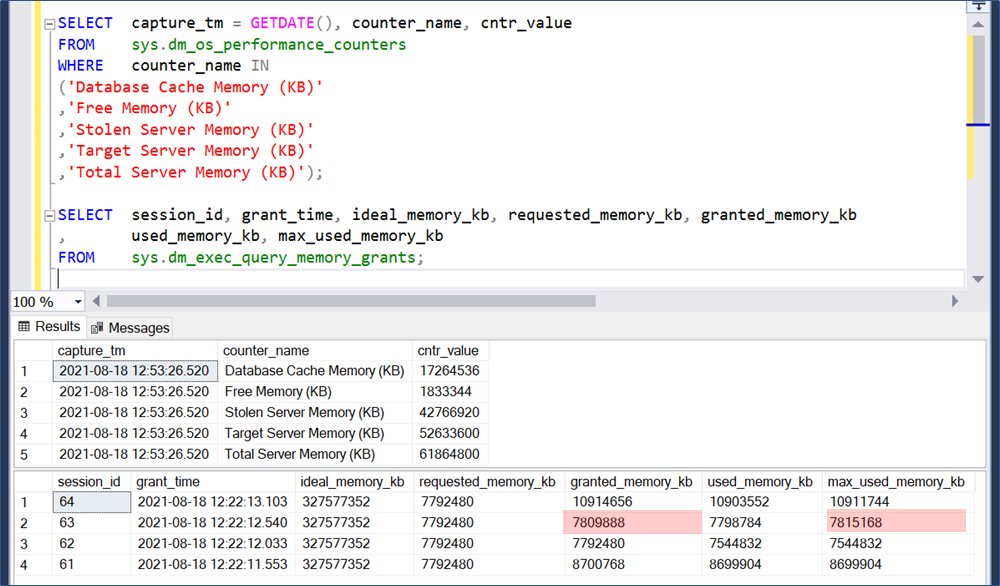Viewport: 1000px width, 586px height.
Task: Click the row 4 header of the memory grants grid
Action: pyautogui.click(x=33, y=565)
